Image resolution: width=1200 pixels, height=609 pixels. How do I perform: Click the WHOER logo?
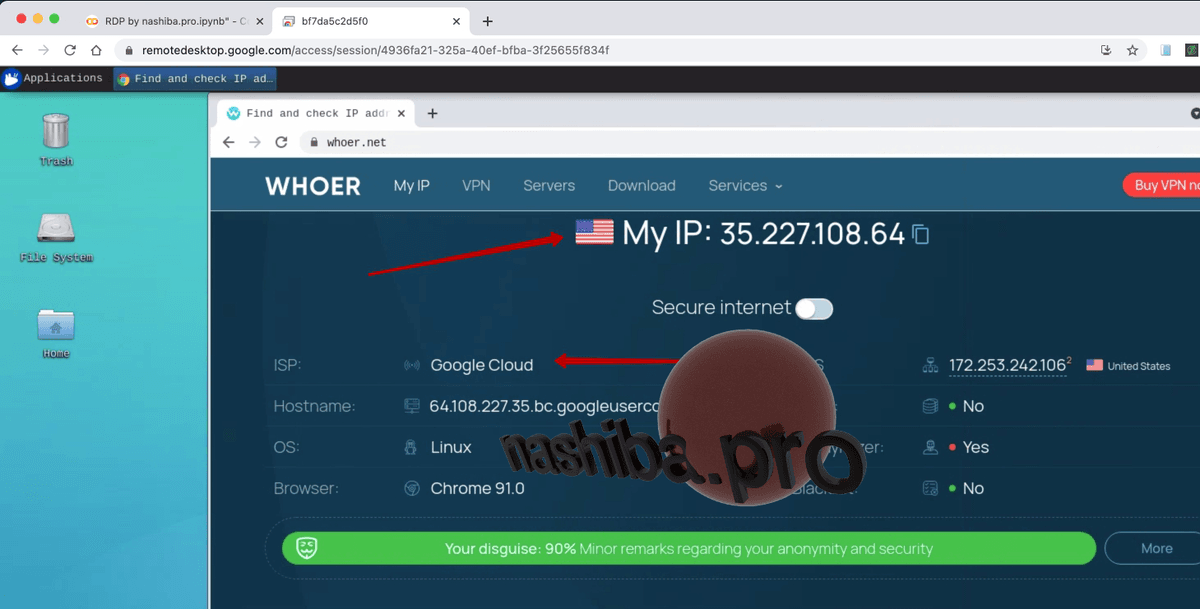coord(313,186)
